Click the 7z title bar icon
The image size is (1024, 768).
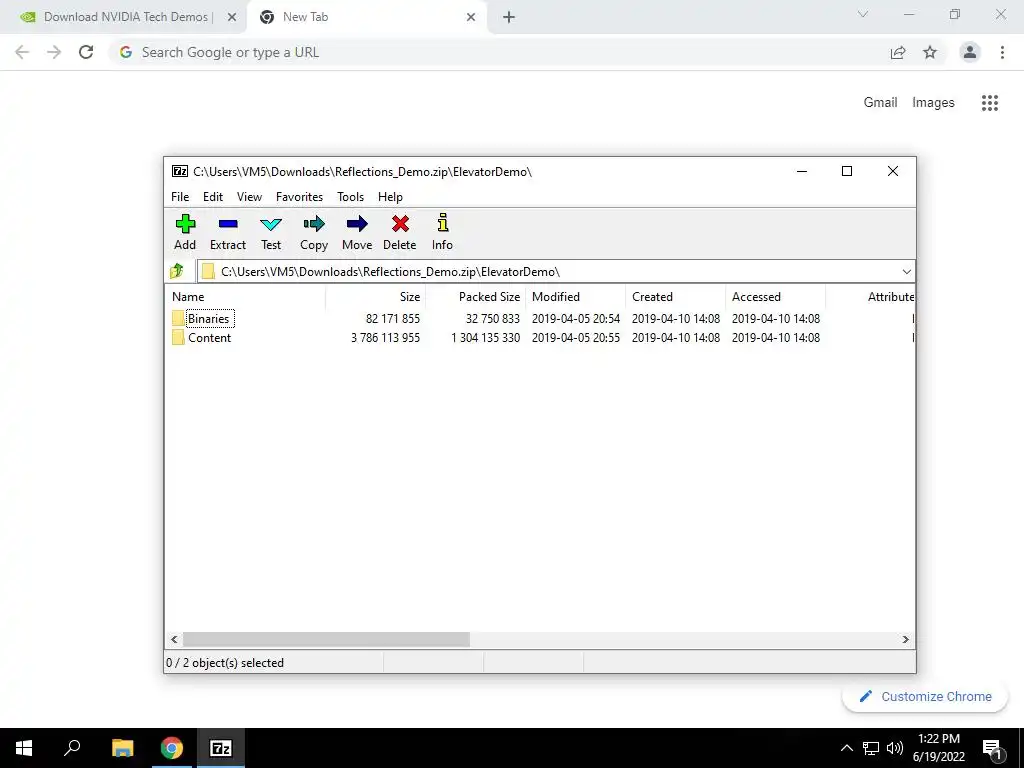tap(180, 171)
